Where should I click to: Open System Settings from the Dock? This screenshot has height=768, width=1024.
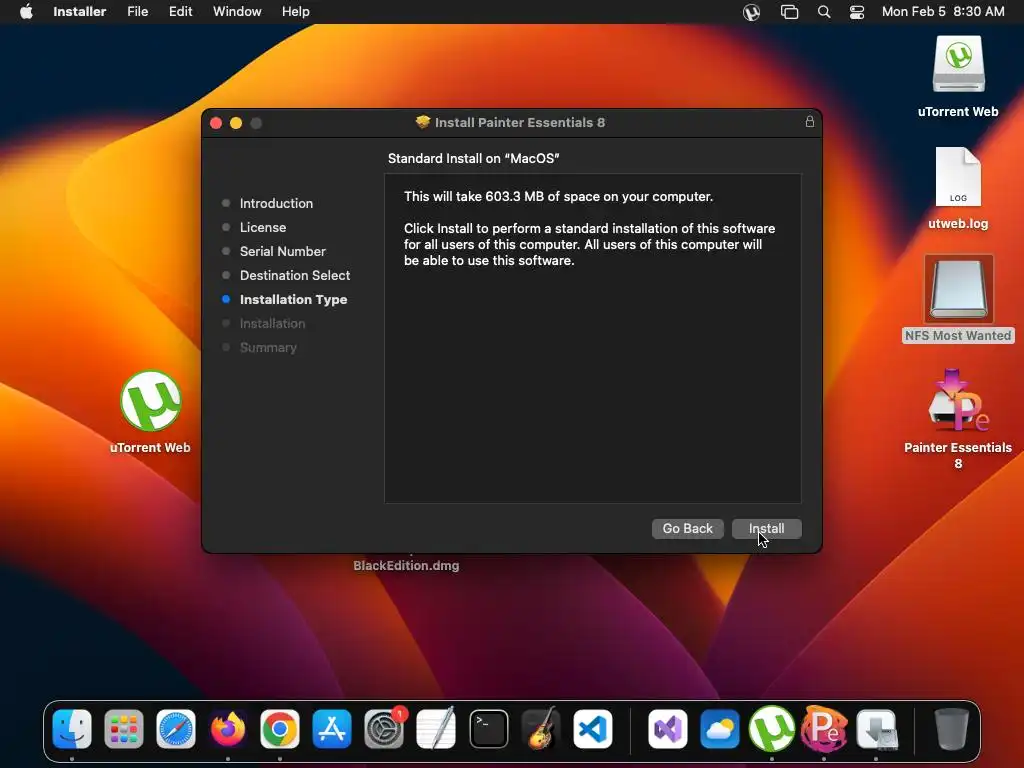click(x=384, y=729)
